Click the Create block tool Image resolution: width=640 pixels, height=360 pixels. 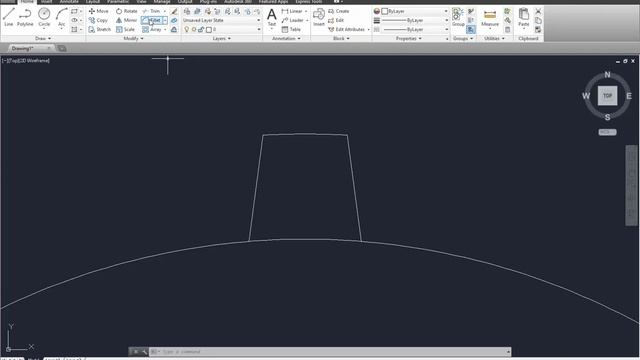tap(339, 11)
